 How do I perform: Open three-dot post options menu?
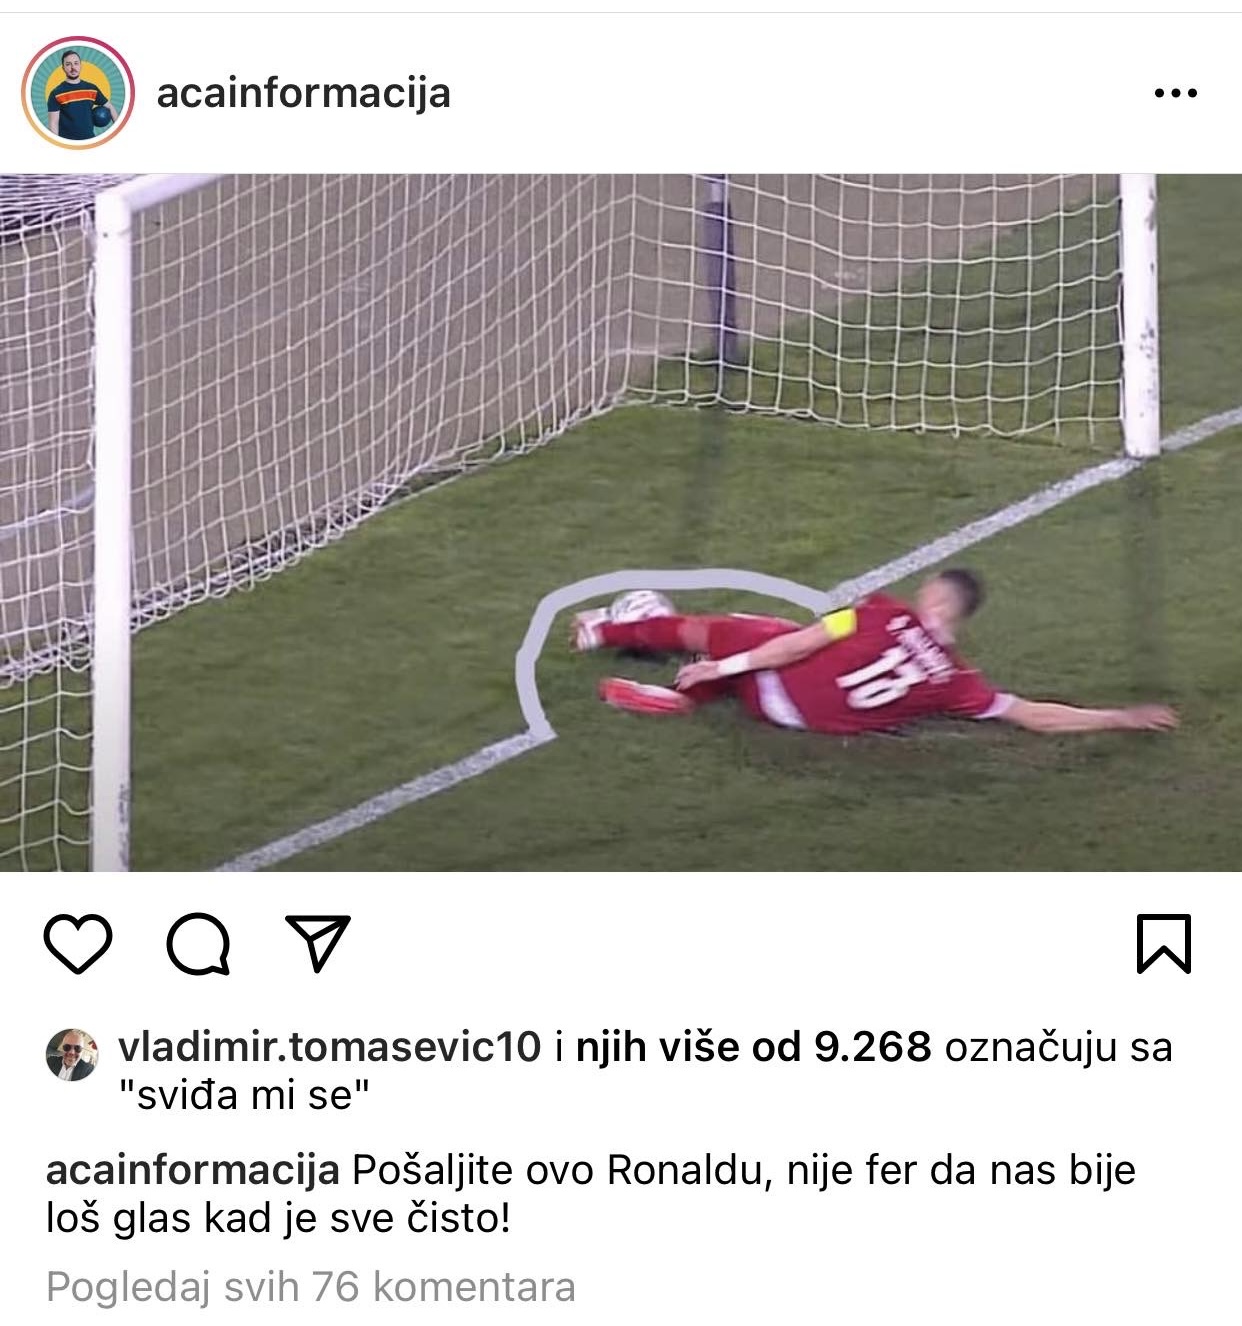click(x=1175, y=93)
